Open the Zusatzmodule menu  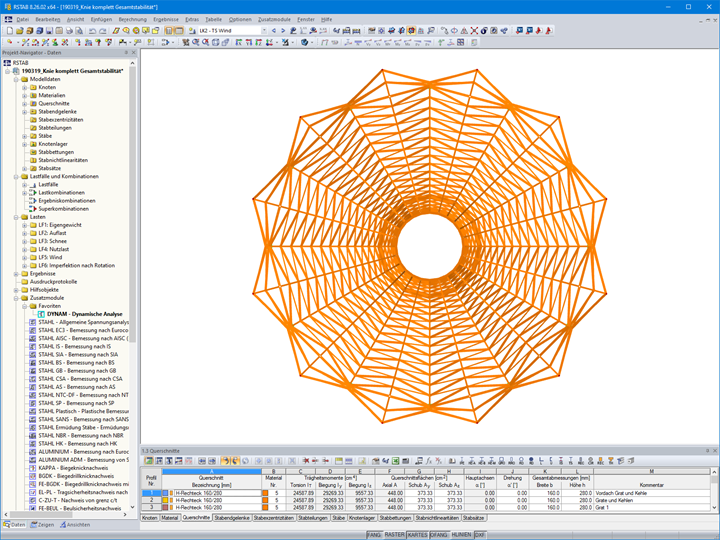tap(274, 19)
